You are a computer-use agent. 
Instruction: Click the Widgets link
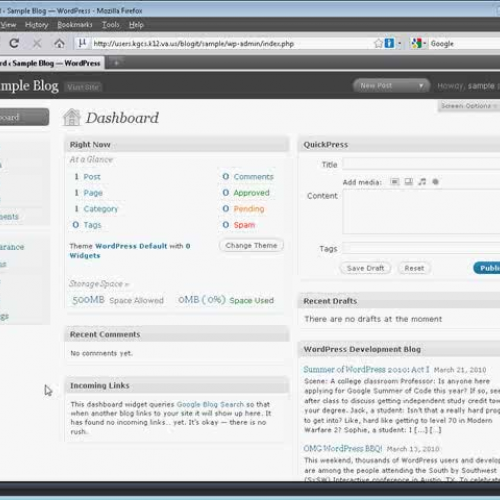click(x=85, y=256)
